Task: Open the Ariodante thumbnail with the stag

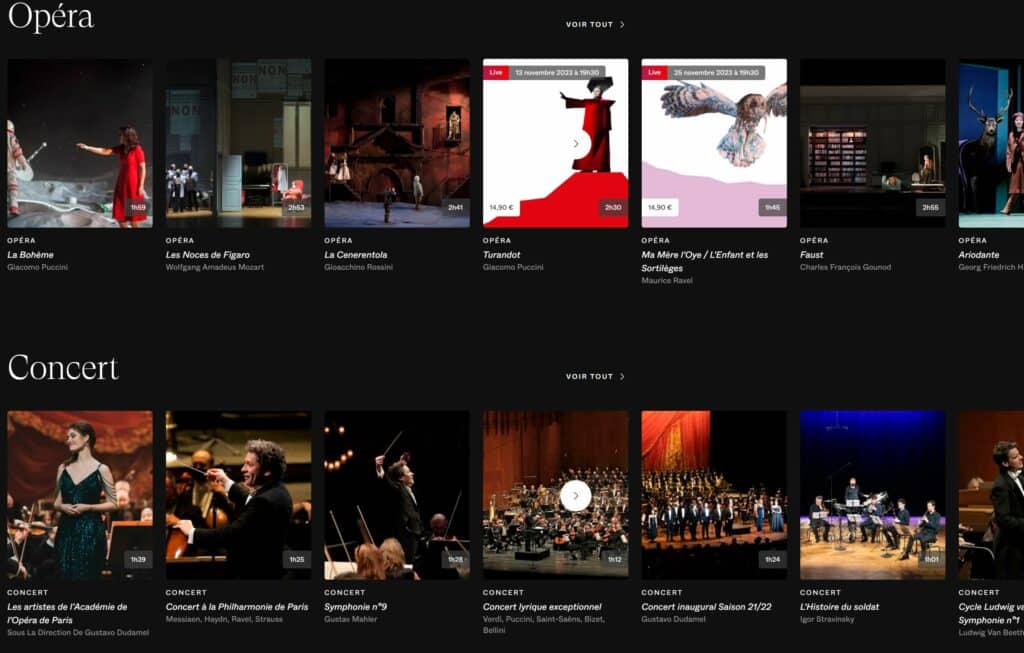Action: 991,143
